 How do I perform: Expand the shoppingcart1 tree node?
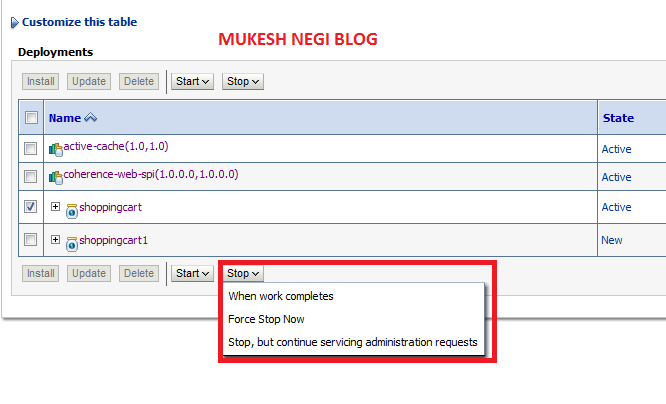55,240
